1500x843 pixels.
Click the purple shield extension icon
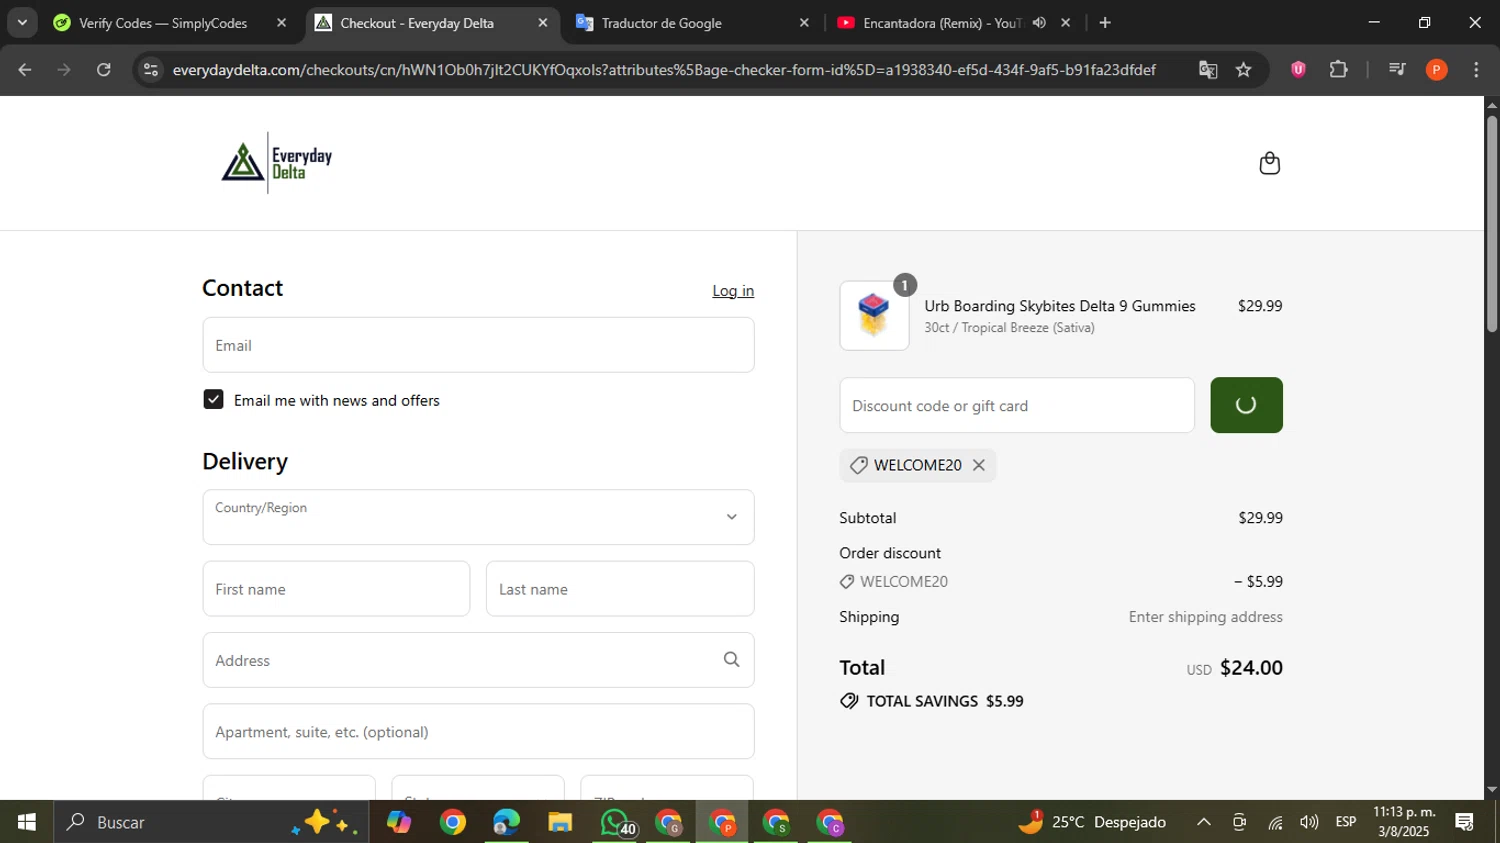[1298, 69]
